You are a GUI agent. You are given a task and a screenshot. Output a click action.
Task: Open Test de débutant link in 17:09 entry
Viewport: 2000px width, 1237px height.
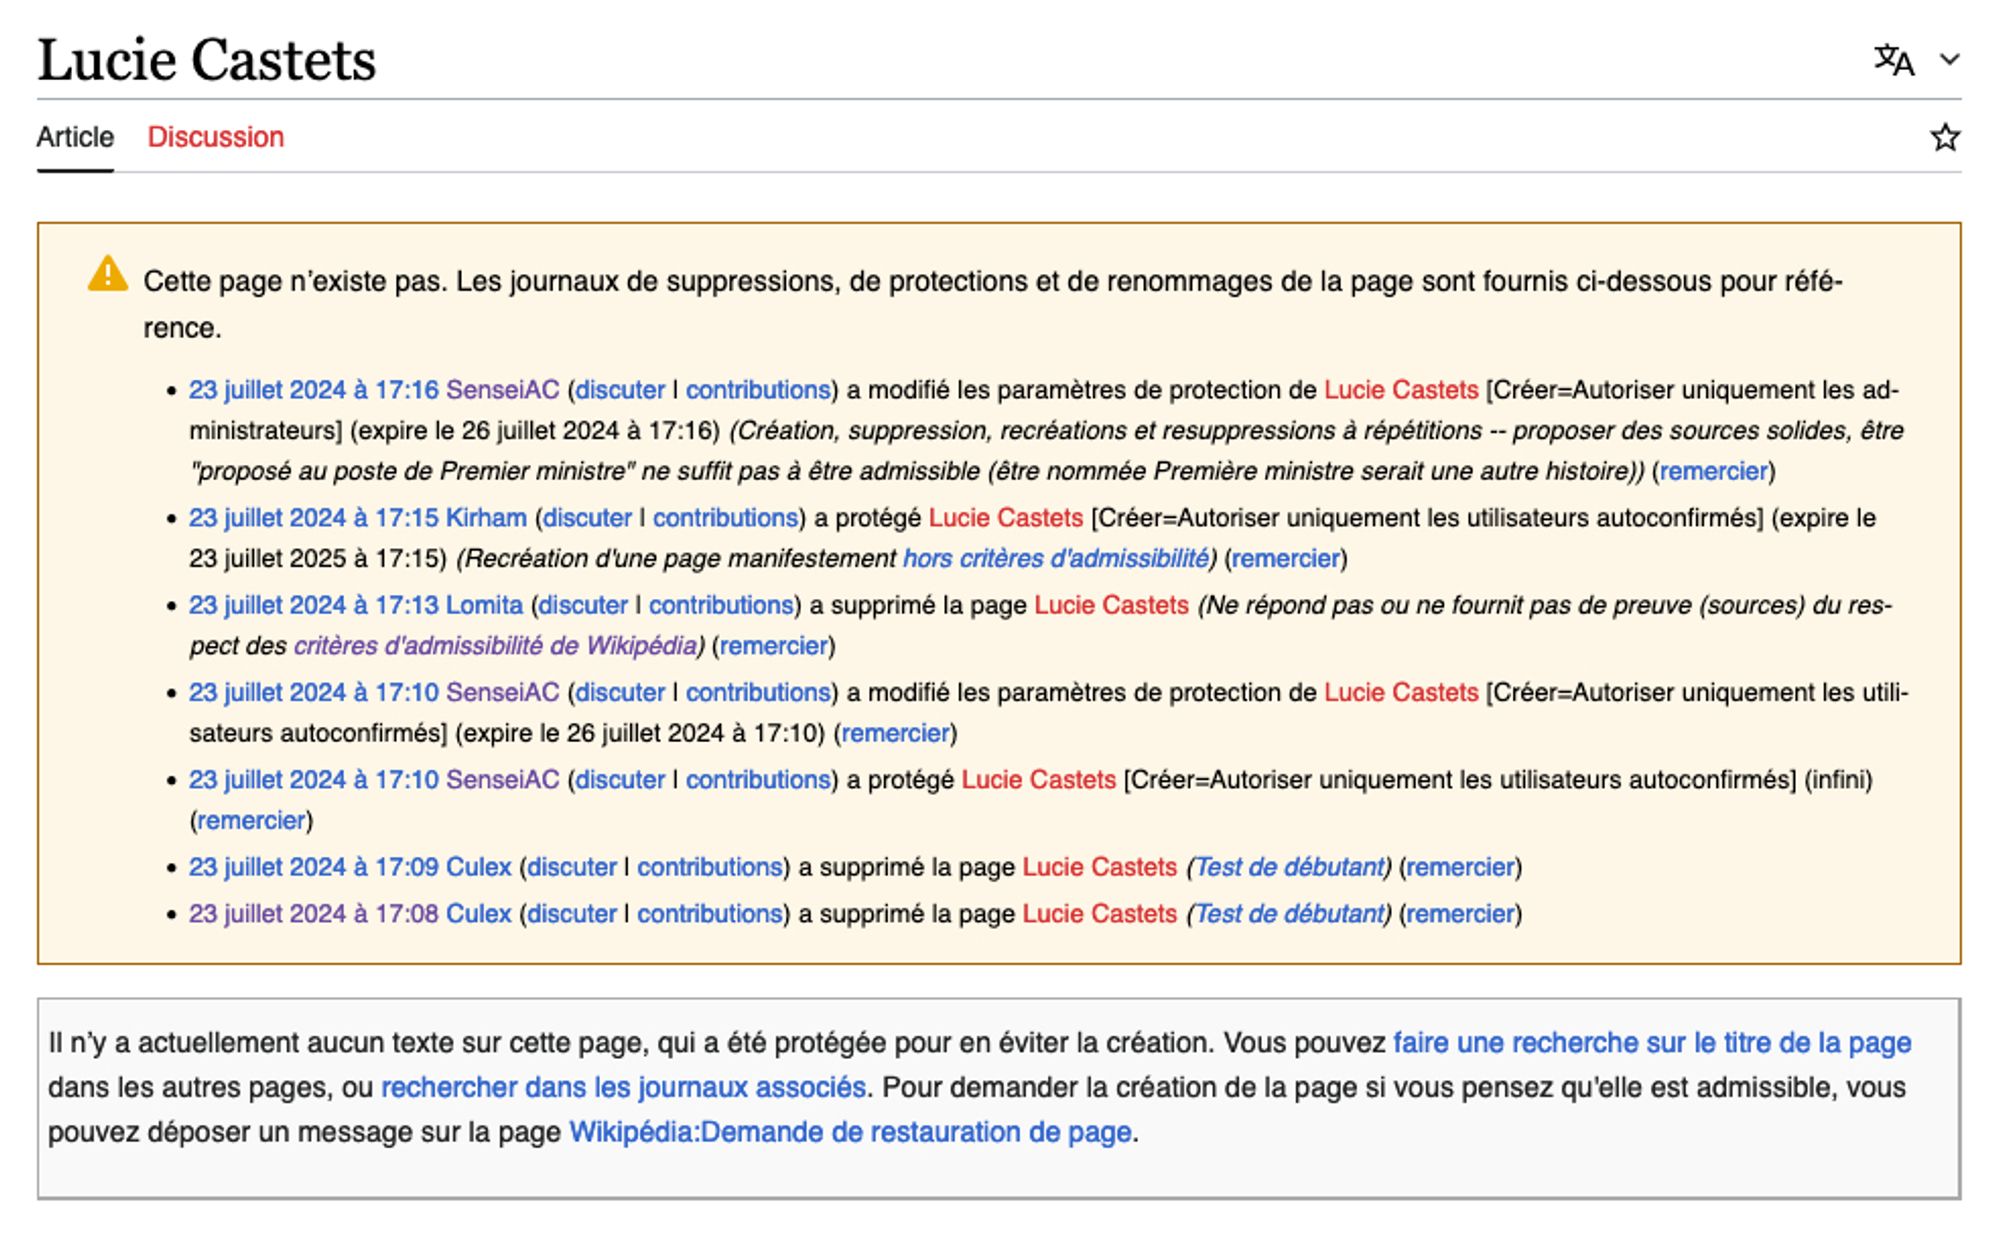(1289, 867)
